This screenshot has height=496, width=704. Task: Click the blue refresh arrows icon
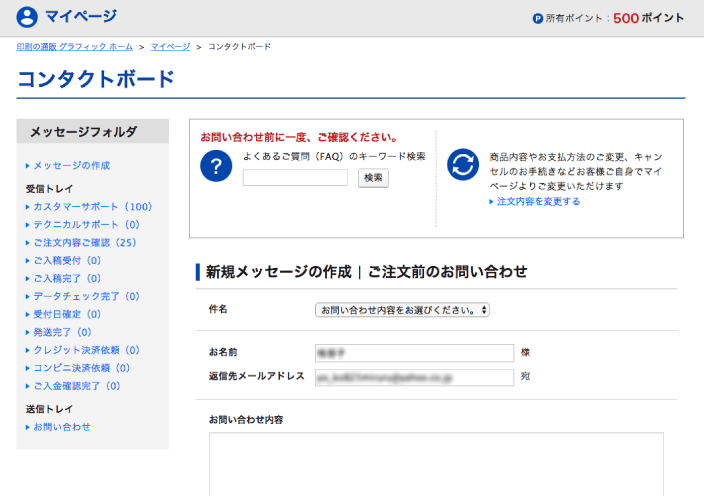pyautogui.click(x=462, y=165)
